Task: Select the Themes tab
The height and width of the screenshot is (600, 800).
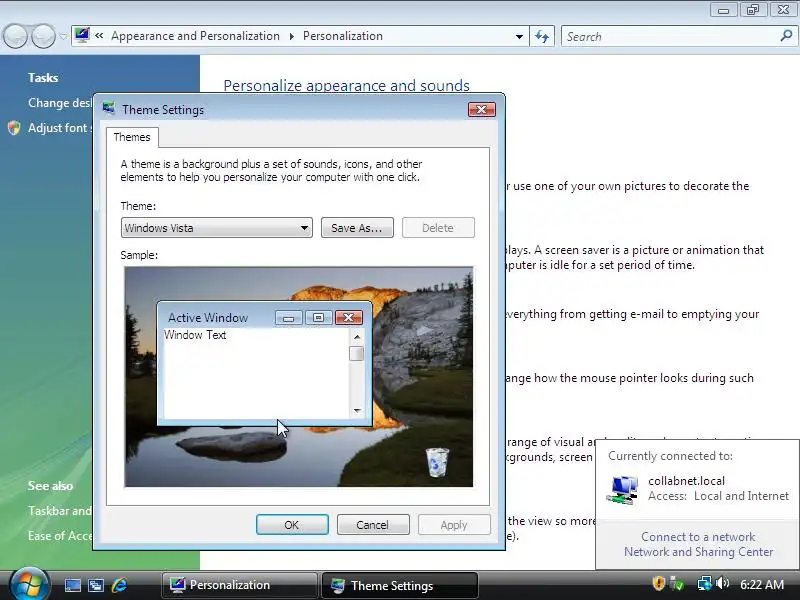Action: [x=132, y=137]
